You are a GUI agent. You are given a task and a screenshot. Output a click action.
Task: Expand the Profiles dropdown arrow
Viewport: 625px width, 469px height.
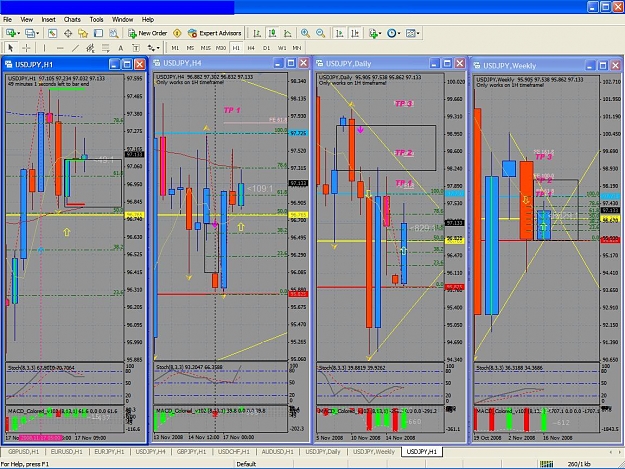[37, 33]
